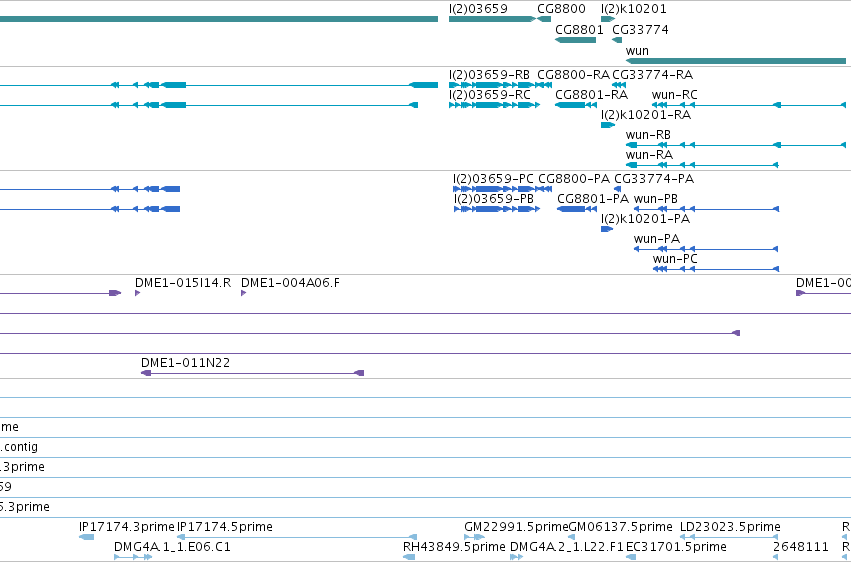851x562 pixels.
Task: Click the IP17174.5prime EST label
Action: (x=225, y=527)
